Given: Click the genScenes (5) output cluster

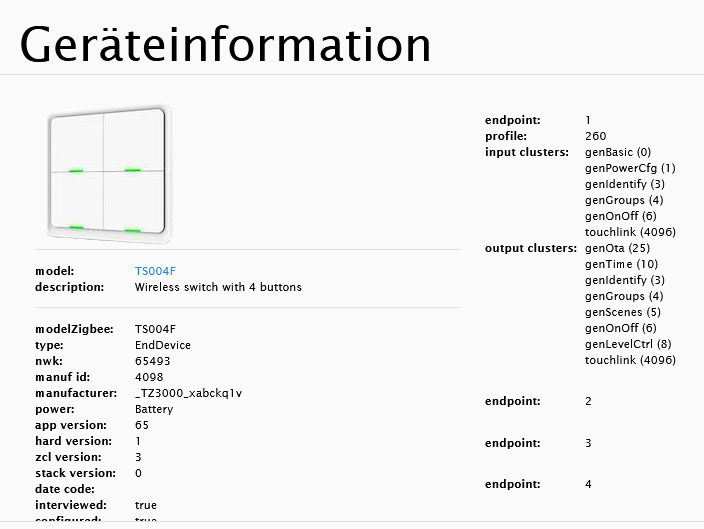Looking at the screenshot, I should point(623,312).
